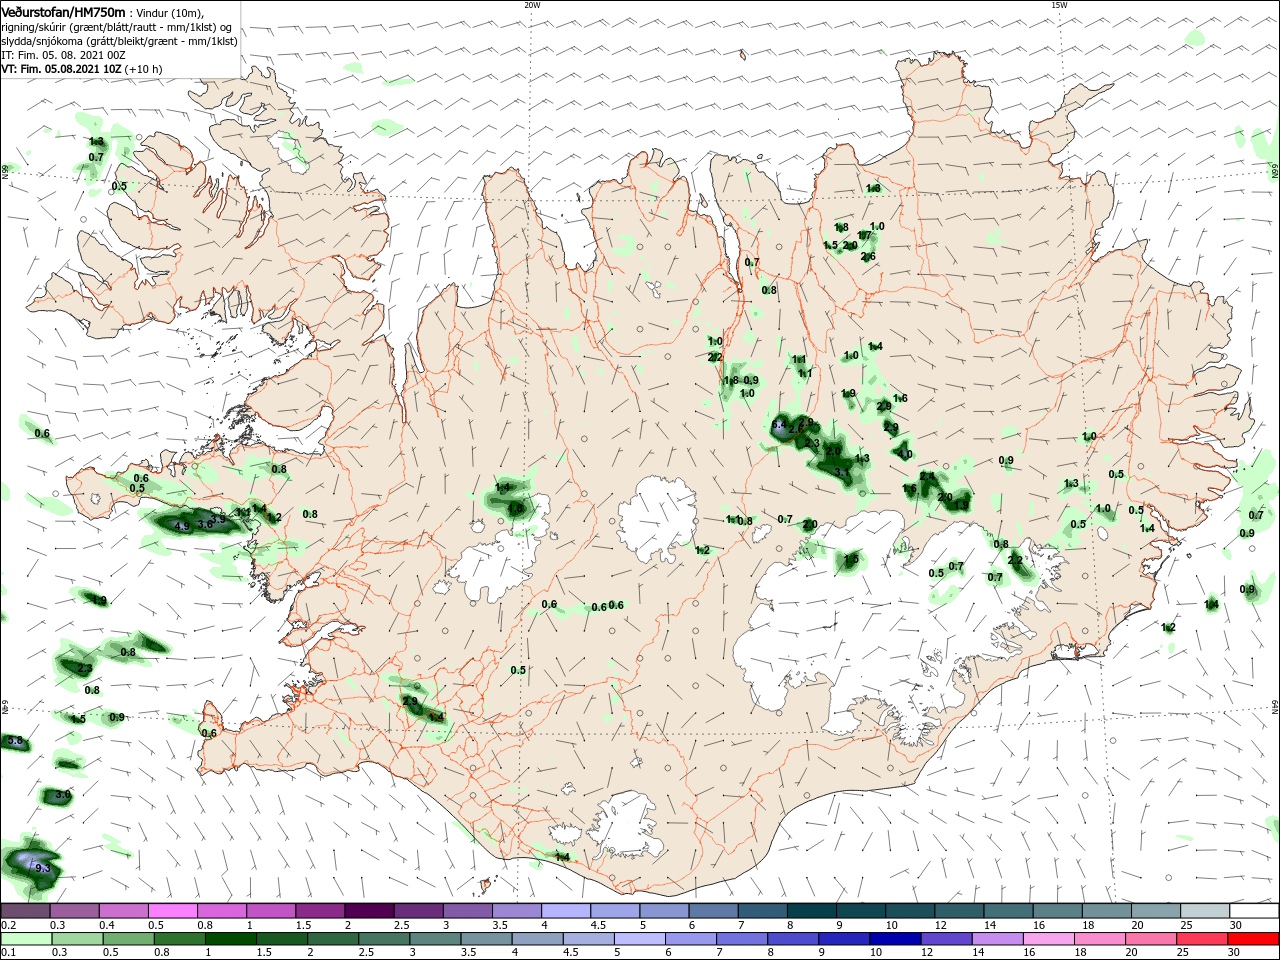Click the Veðurstofan/HM750m title text

pyautogui.click(x=63, y=11)
